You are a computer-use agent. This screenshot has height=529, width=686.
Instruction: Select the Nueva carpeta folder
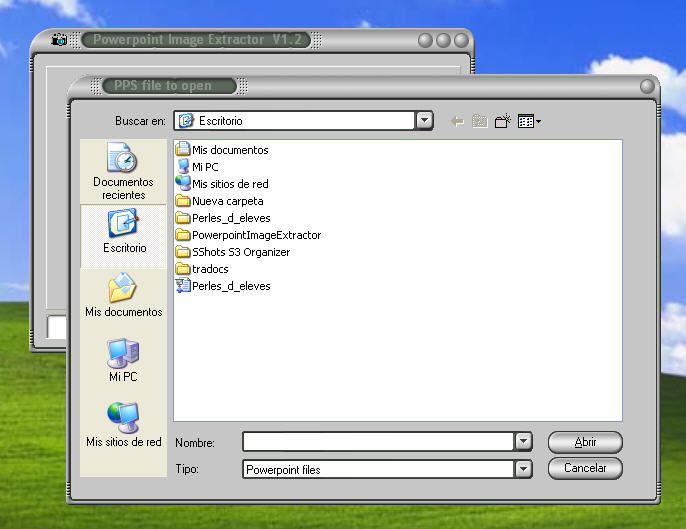coord(227,201)
